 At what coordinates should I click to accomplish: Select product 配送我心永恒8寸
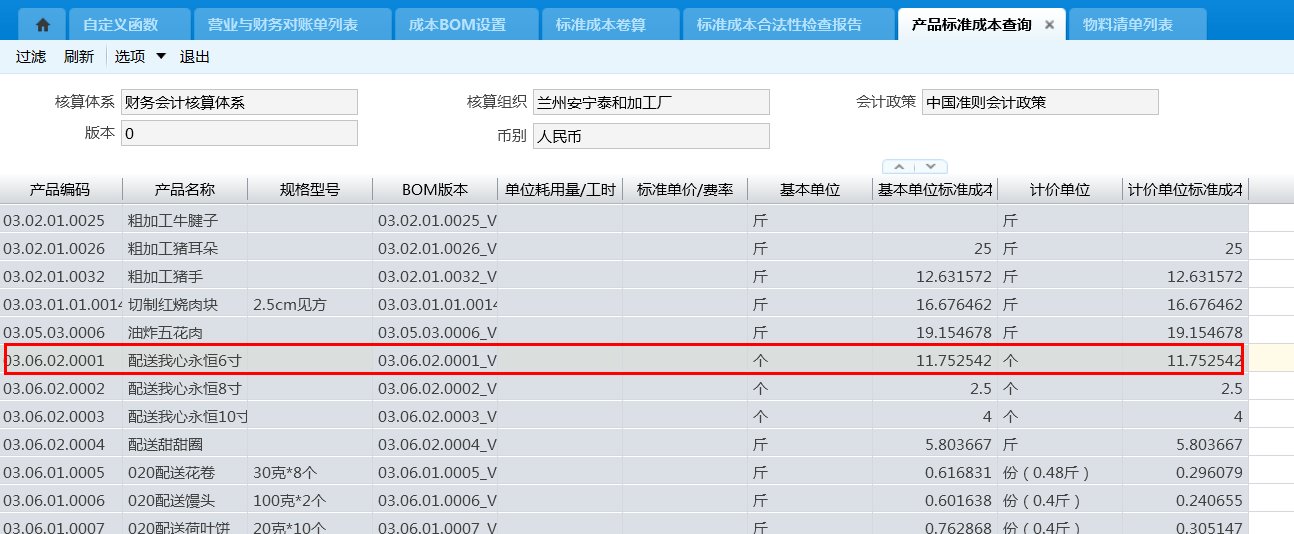point(185,388)
